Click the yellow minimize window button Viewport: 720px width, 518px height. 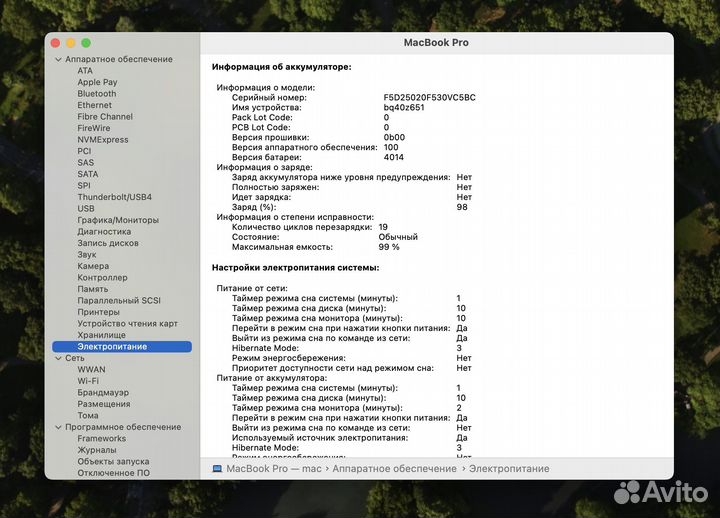pos(71,43)
